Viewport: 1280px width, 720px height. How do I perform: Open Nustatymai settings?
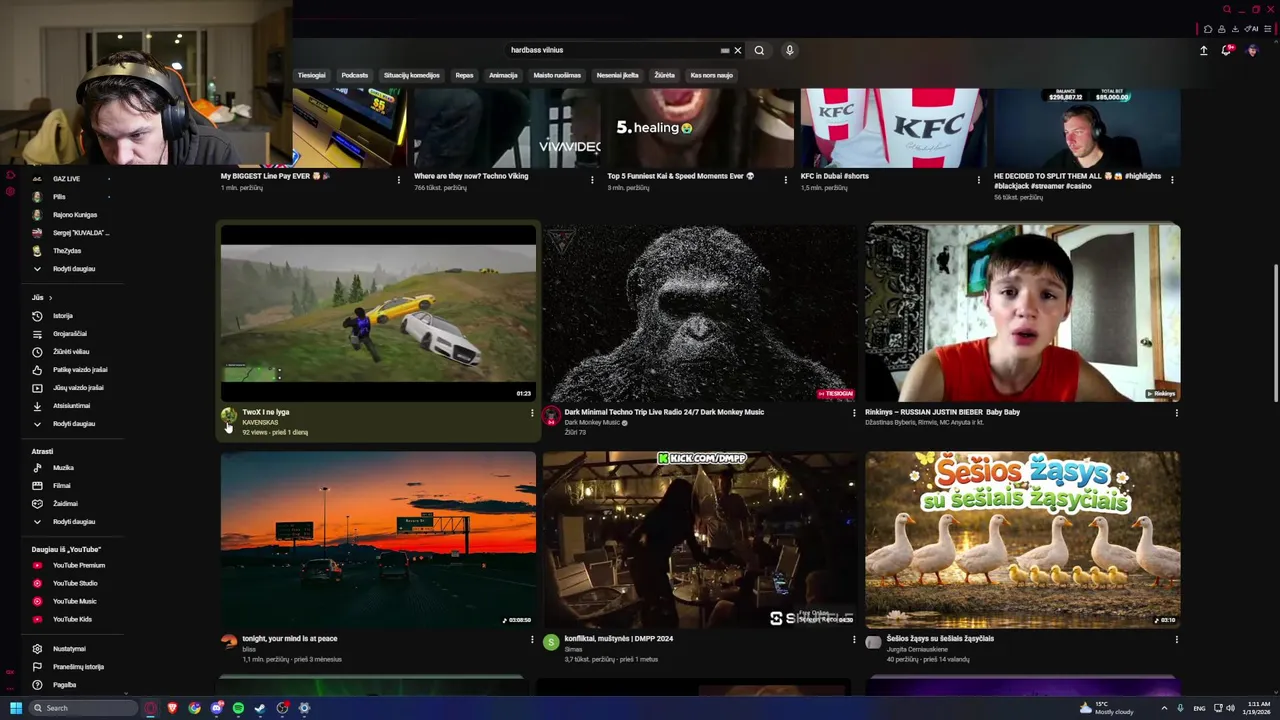pos(69,649)
